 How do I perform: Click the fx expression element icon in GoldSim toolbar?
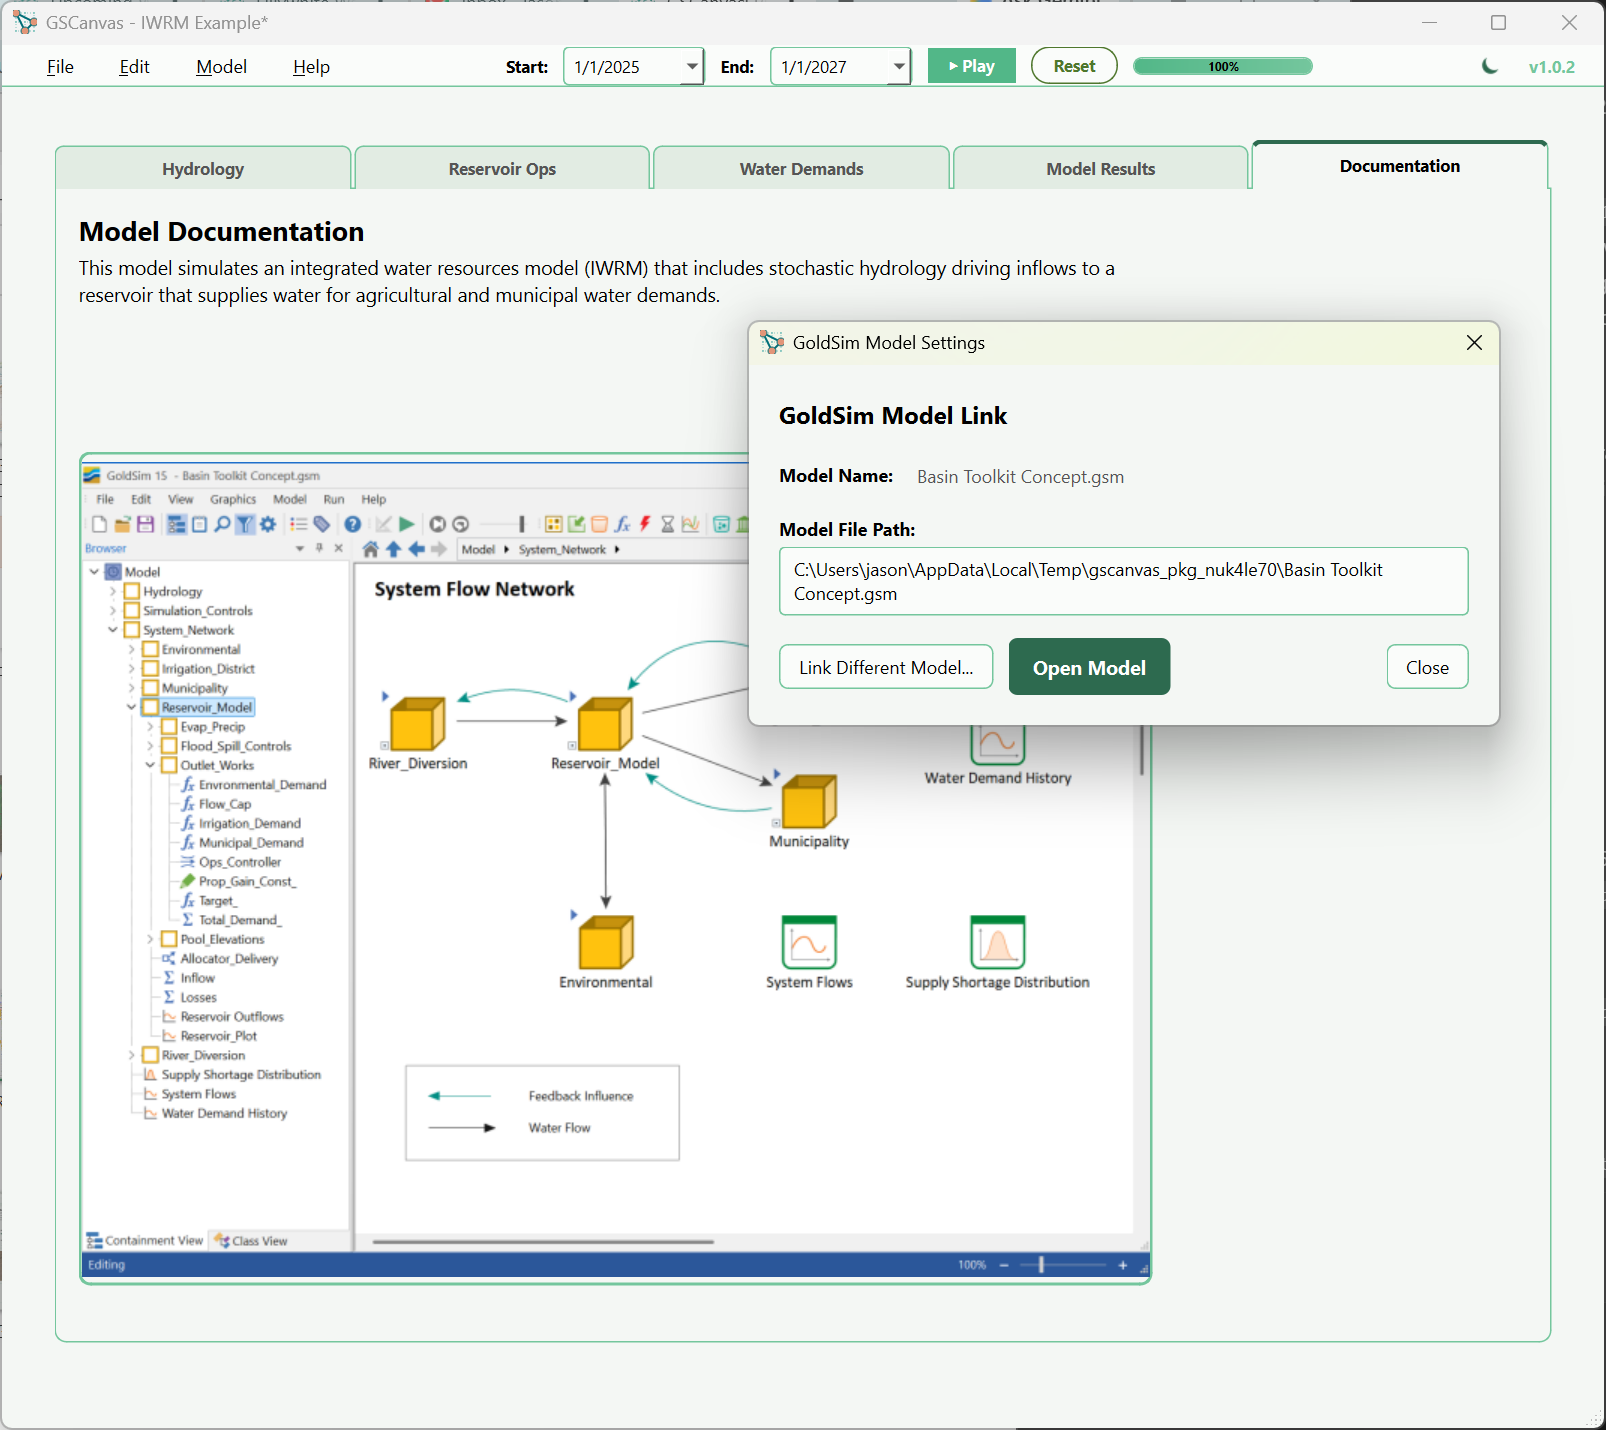coord(622,524)
